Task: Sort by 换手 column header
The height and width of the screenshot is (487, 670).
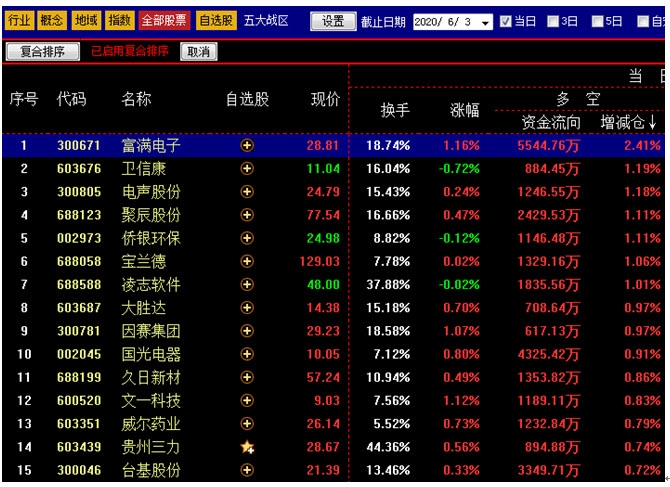Action: coord(395,110)
